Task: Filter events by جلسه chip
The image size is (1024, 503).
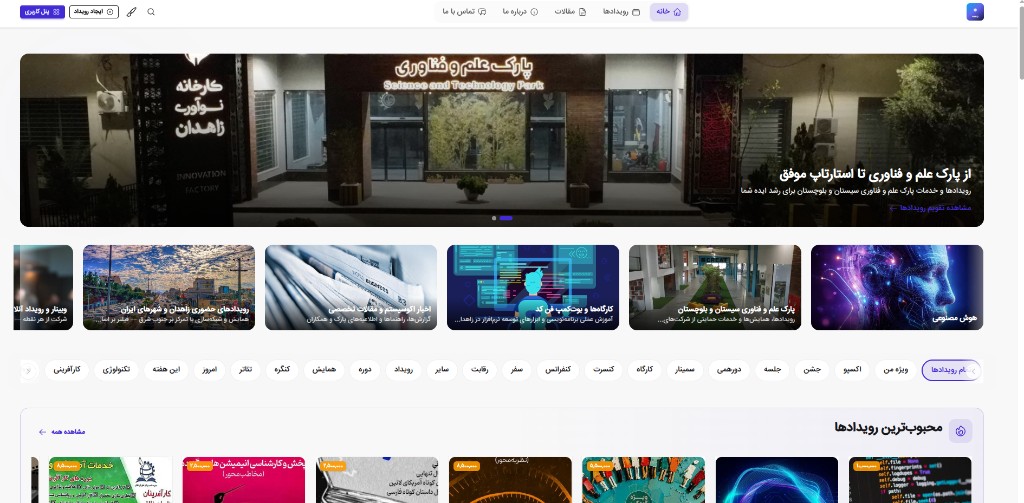Action: [772, 370]
